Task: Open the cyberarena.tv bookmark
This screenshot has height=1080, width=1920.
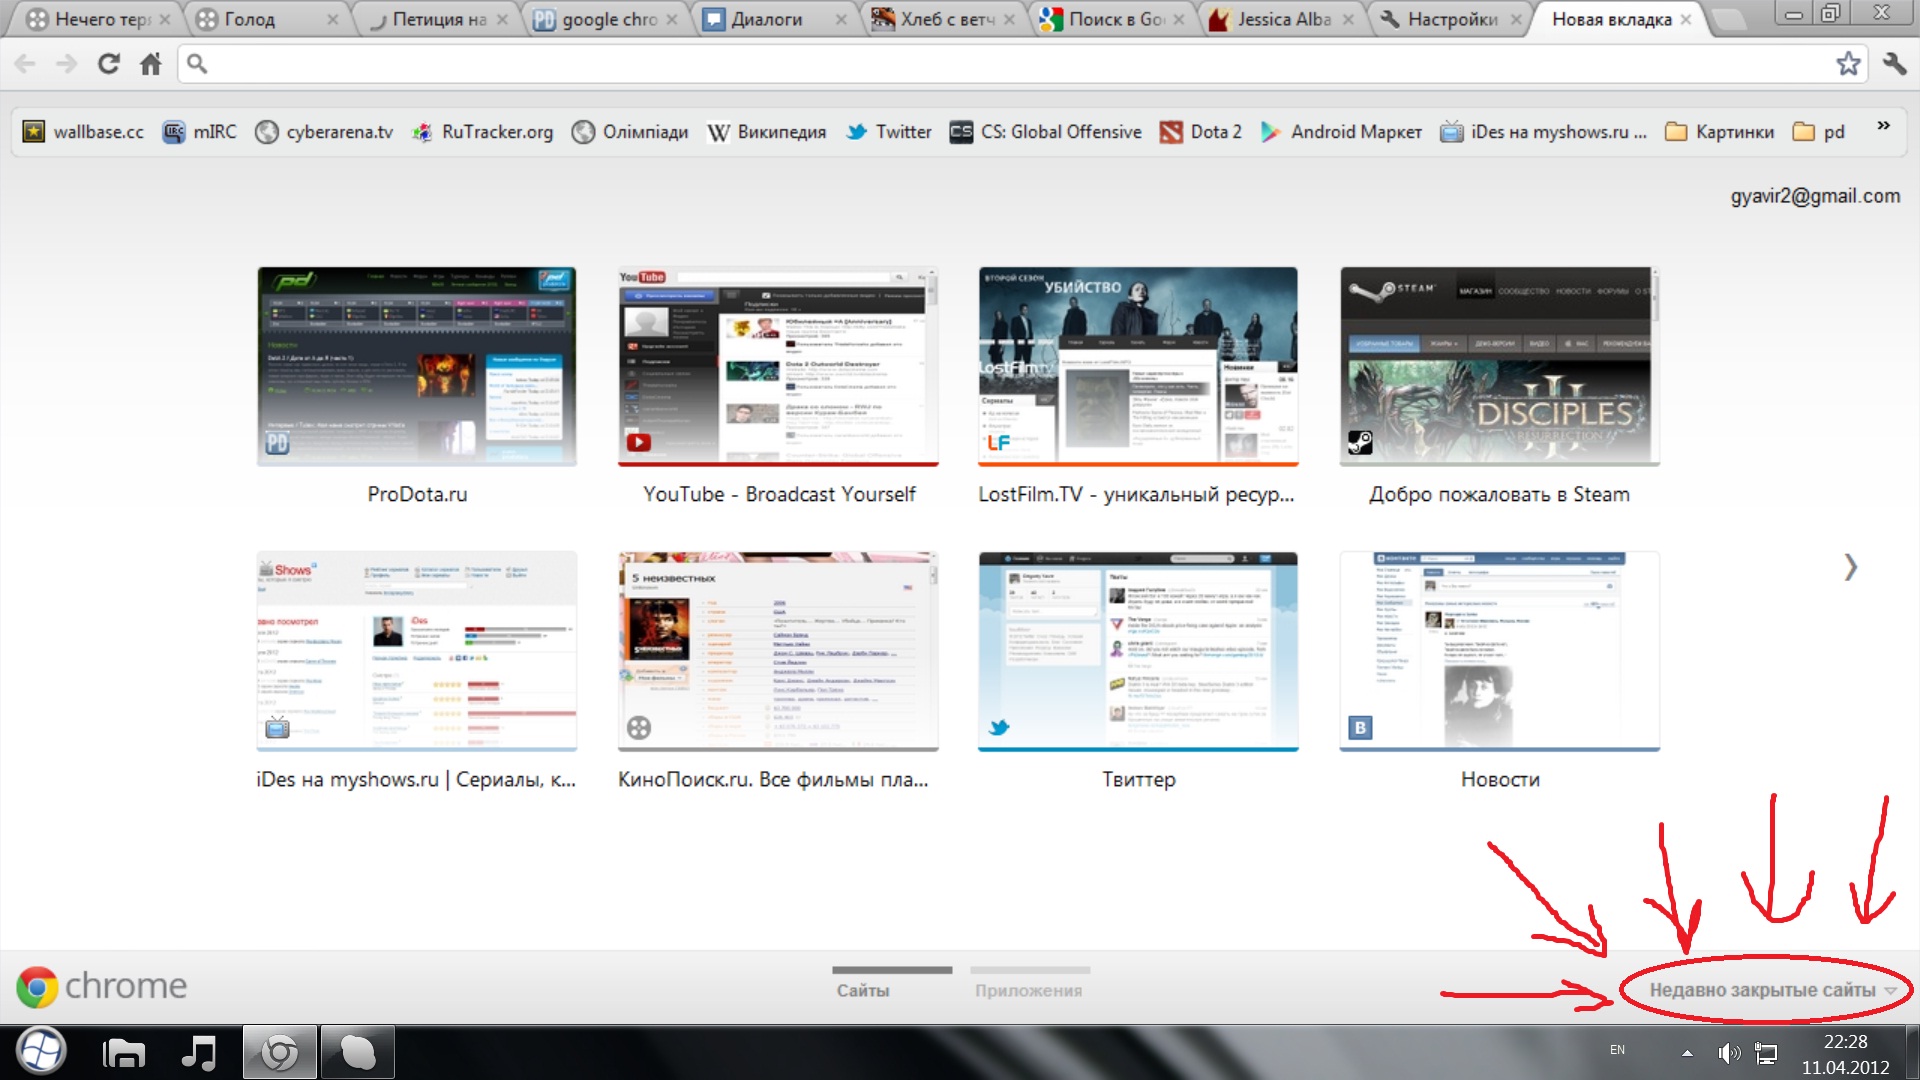Action: tap(324, 132)
